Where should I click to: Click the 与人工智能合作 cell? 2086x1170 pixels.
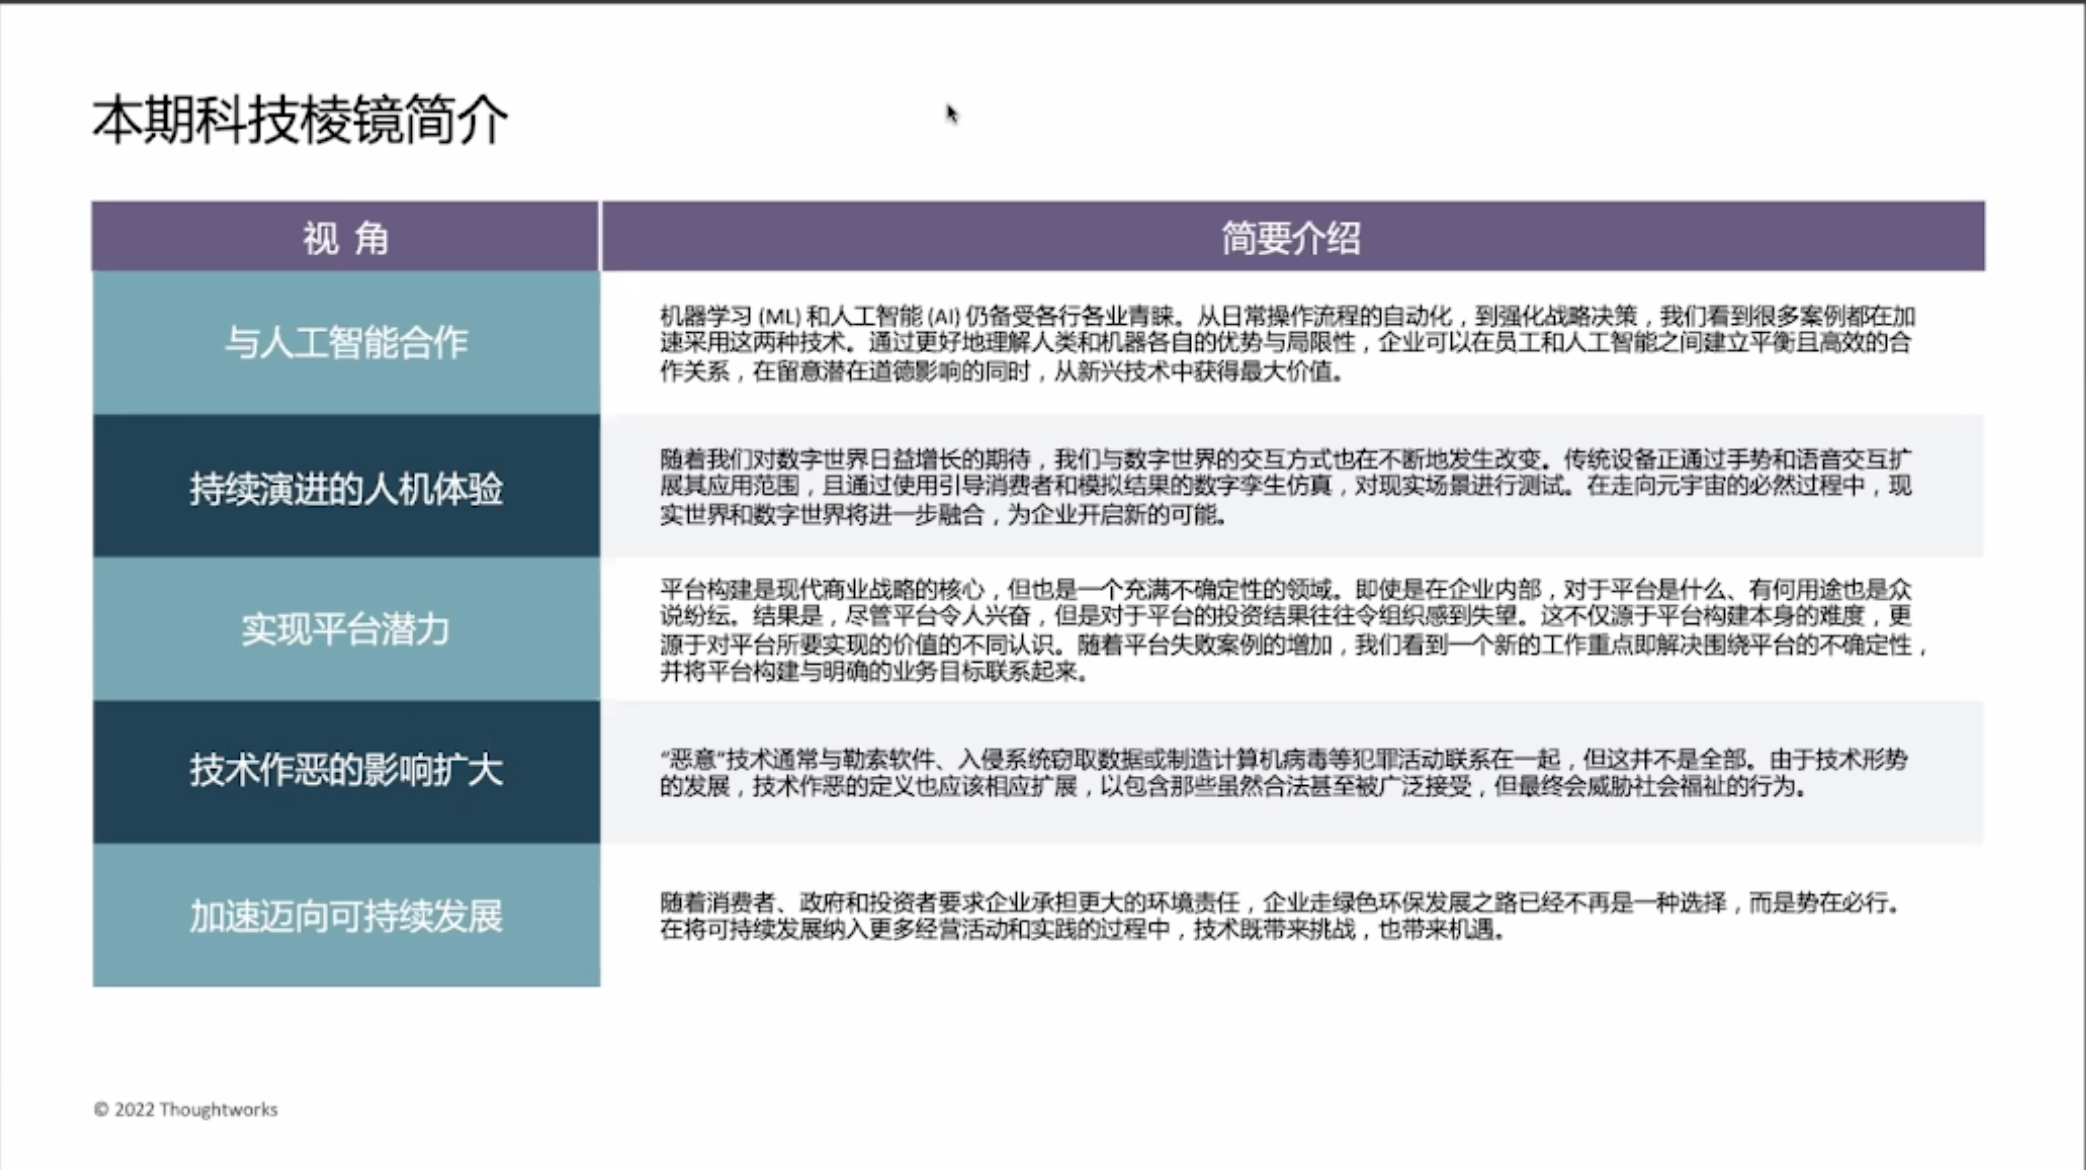point(345,343)
